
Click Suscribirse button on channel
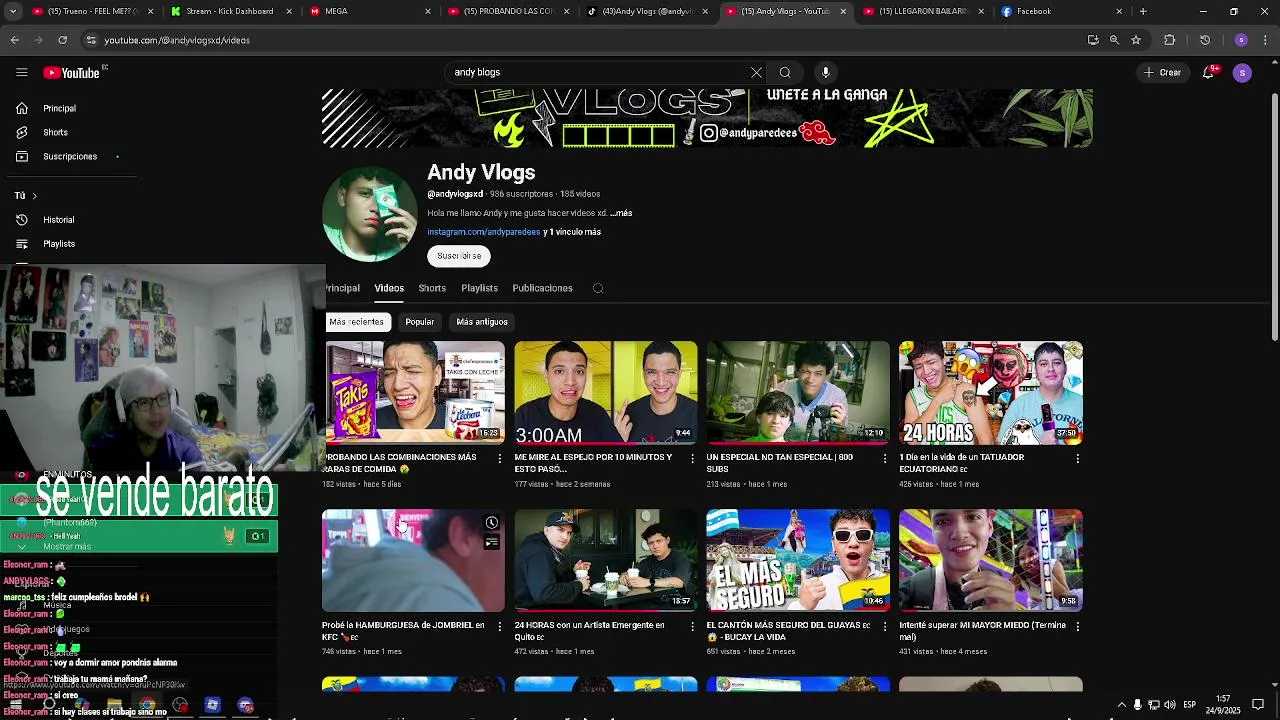click(459, 256)
